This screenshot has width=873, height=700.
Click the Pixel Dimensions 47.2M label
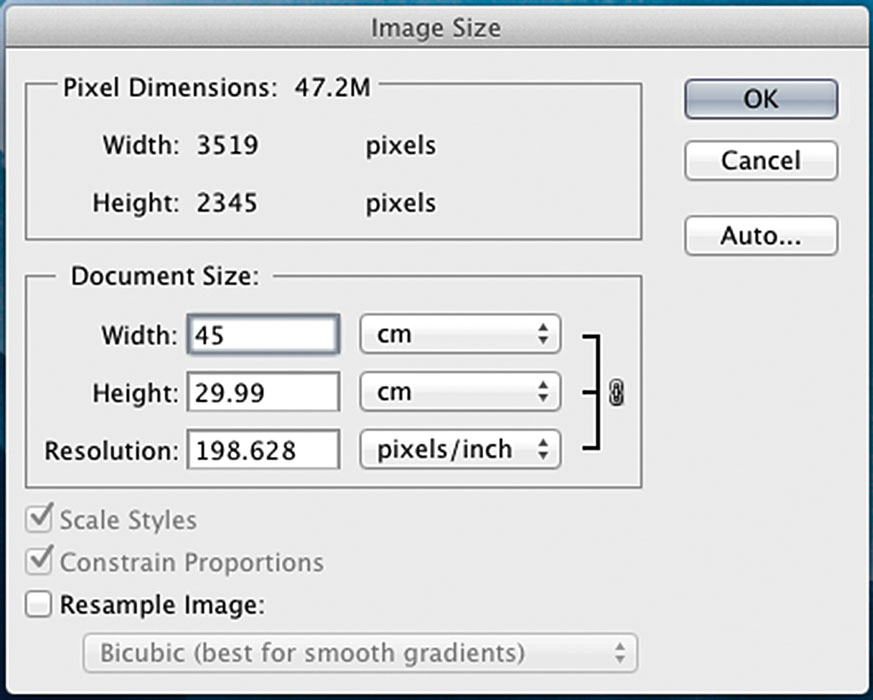click(x=217, y=88)
